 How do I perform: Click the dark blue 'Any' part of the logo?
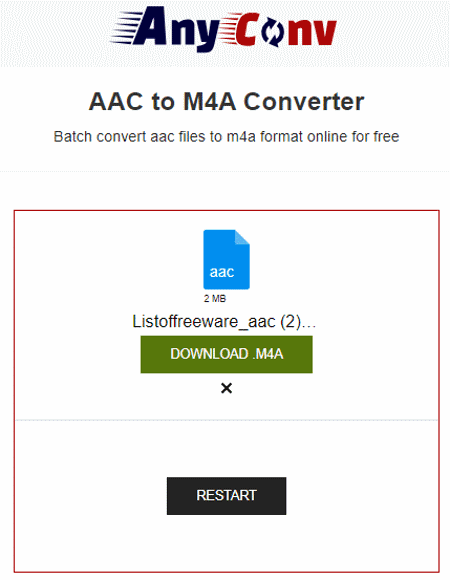[x=176, y=29]
